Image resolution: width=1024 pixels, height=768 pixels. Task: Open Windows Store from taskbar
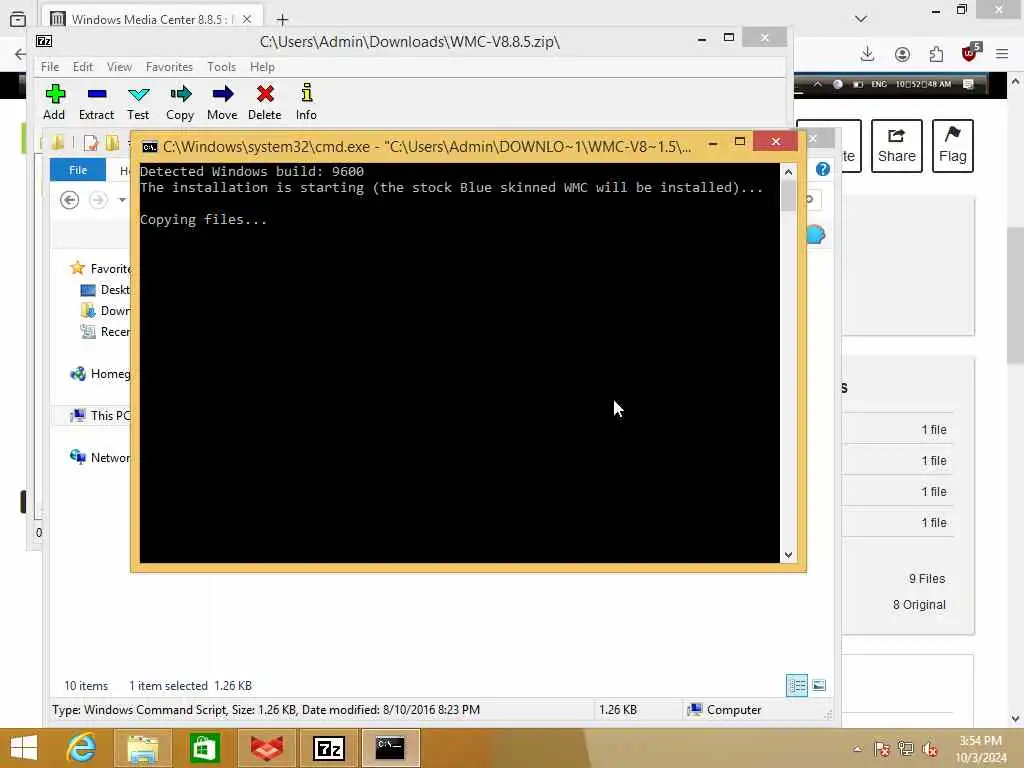pos(204,748)
